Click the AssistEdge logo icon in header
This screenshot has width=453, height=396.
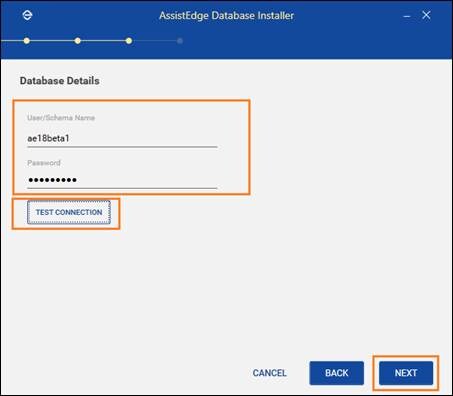point(27,15)
